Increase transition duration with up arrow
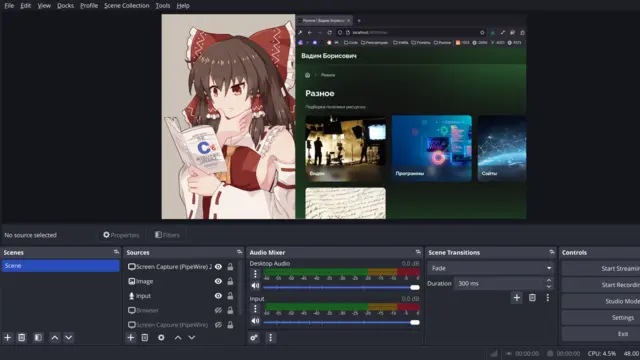The image size is (640, 360). tap(549, 280)
